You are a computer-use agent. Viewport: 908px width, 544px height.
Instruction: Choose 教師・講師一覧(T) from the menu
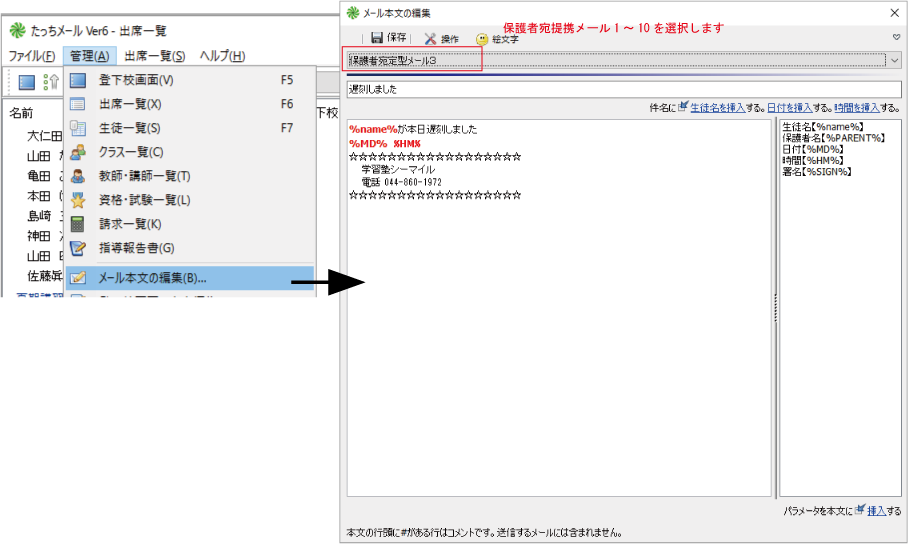190,176
